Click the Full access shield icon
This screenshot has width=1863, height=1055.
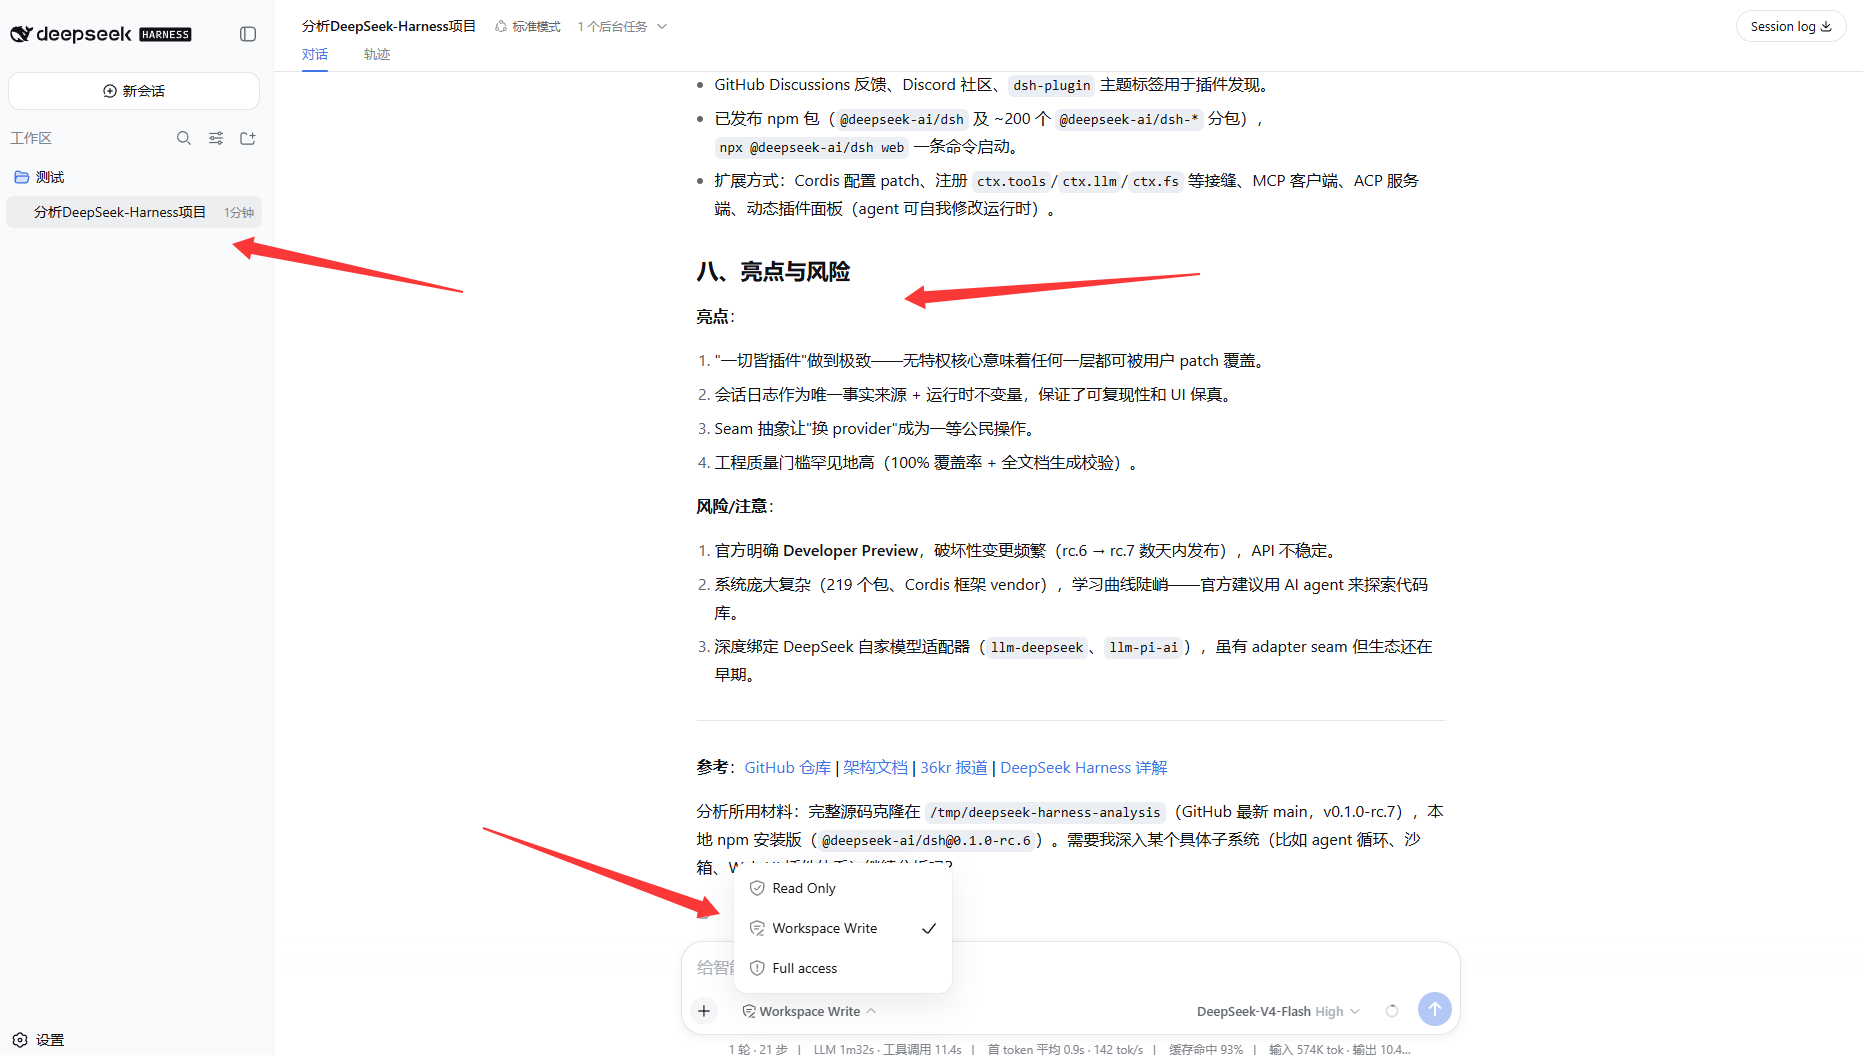point(757,968)
